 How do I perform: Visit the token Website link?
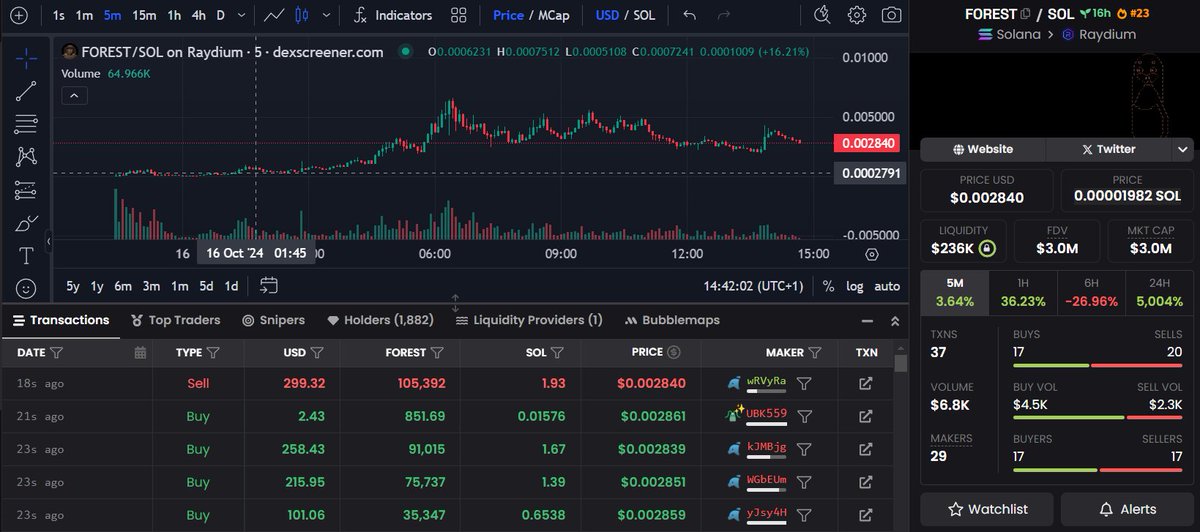(x=983, y=149)
